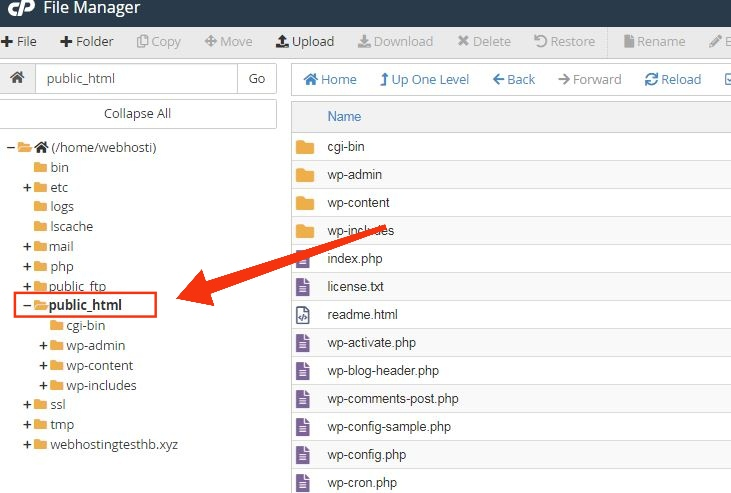731x493 pixels.
Task: Click the home icon beside path field
Action: (17, 78)
